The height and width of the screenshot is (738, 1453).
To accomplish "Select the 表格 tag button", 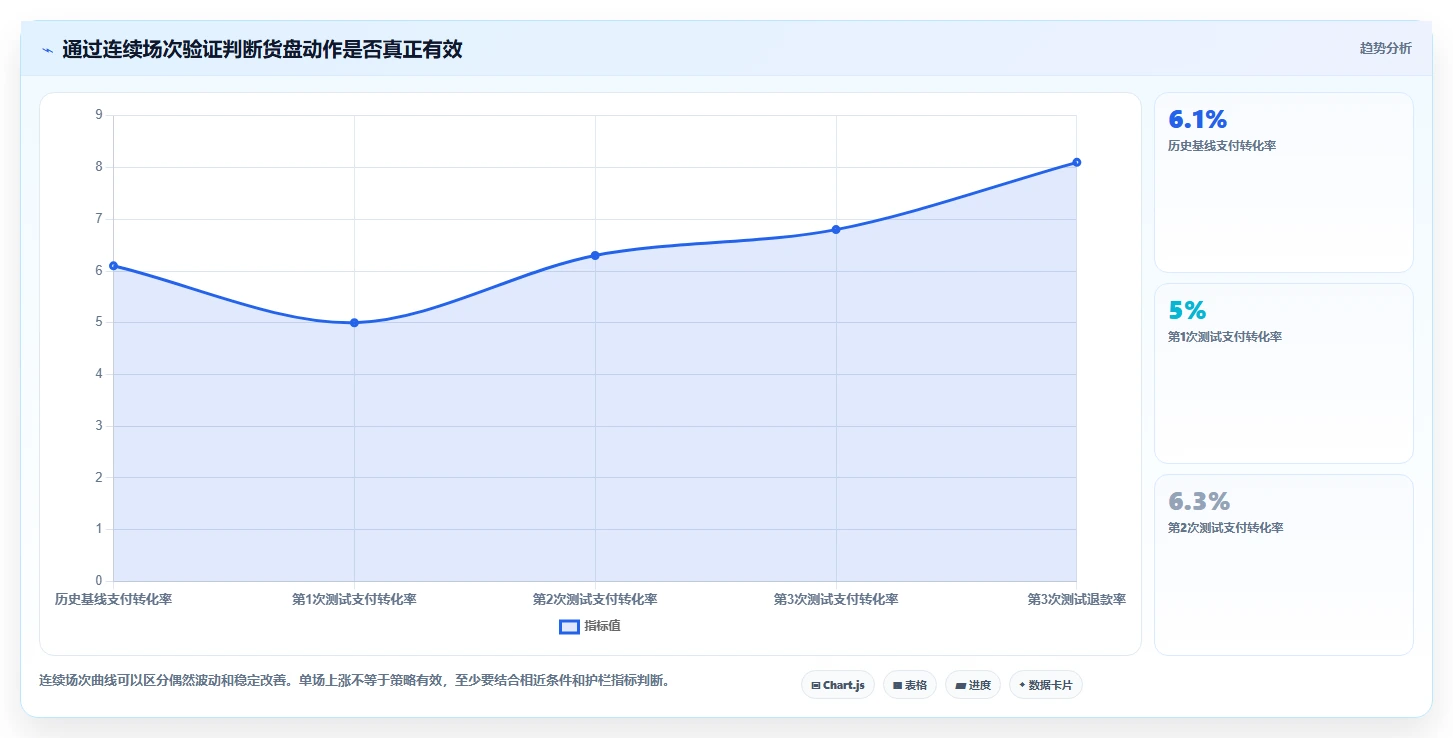I will coord(909,685).
